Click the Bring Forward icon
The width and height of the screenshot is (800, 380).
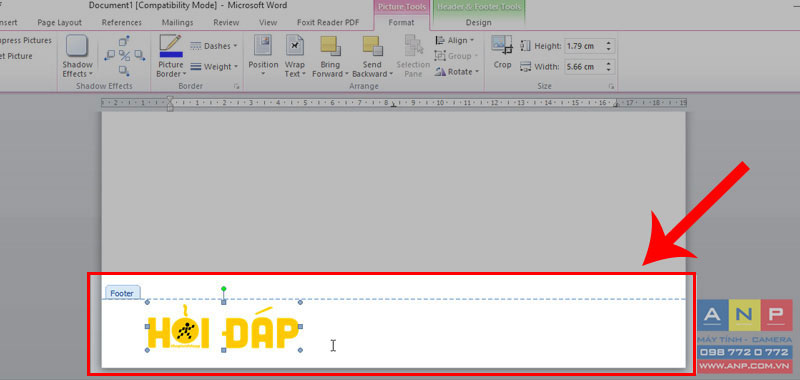pos(330,46)
